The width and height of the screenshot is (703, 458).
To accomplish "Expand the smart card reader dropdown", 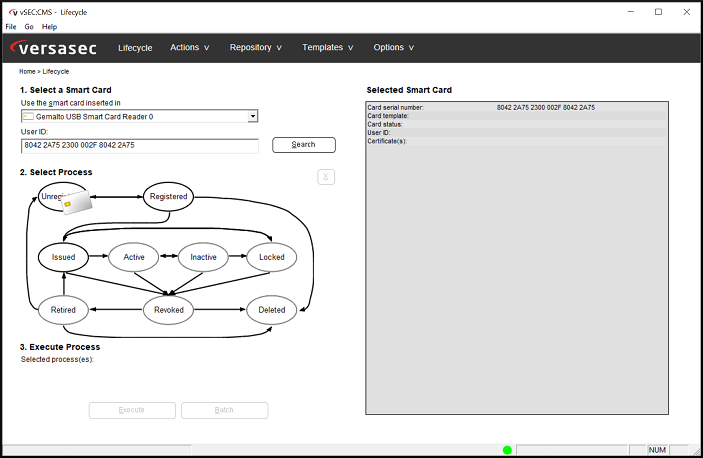I will tap(253, 116).
